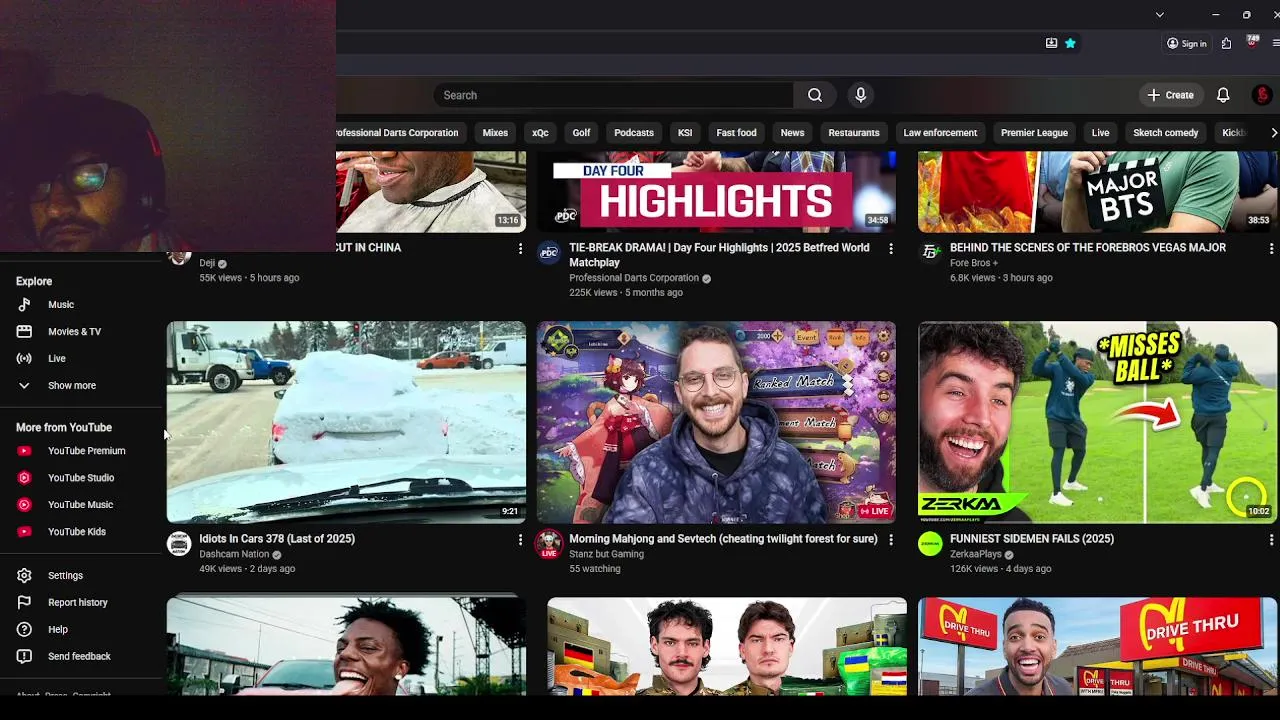Screen dimensions: 1280x720
Task: Open the Idiots In Cars snowy car thumbnail
Action: click(x=346, y=422)
